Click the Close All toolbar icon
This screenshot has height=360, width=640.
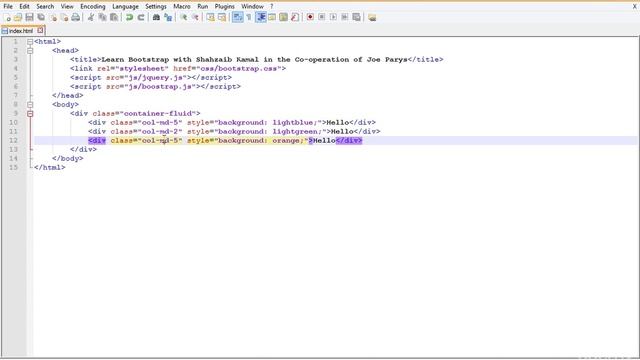[64, 17]
